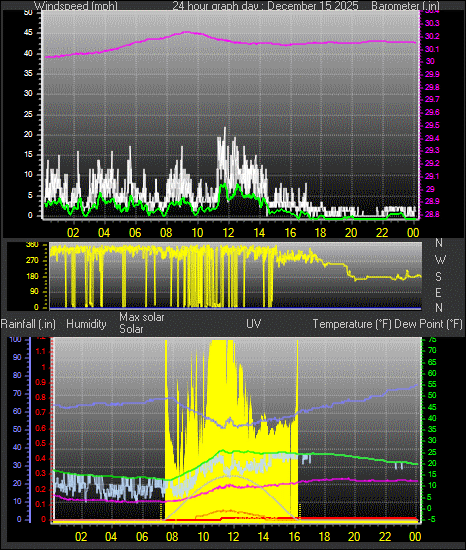This screenshot has height=550, width=466.
Task: Click the 25 mark on the windspeed axis
Action: tap(28, 114)
